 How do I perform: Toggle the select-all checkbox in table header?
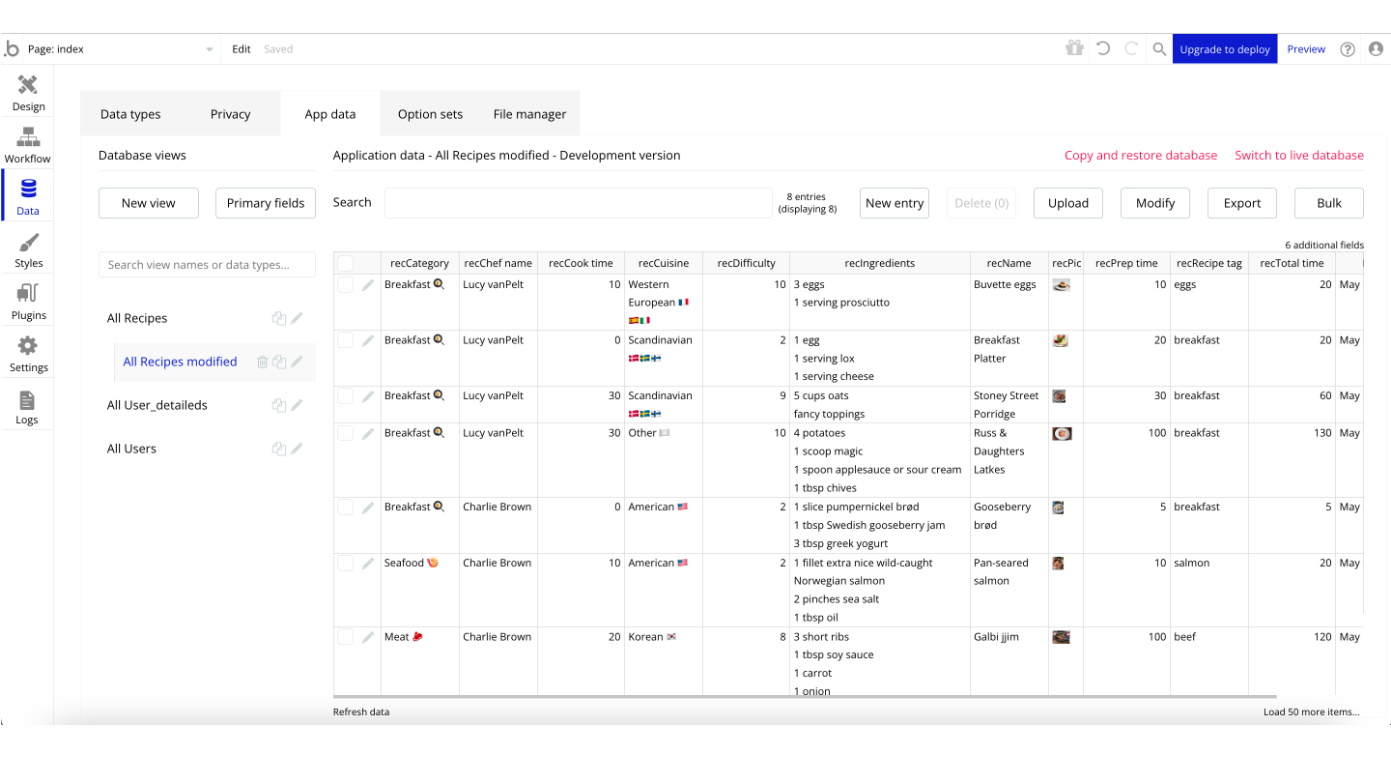[x=345, y=263]
